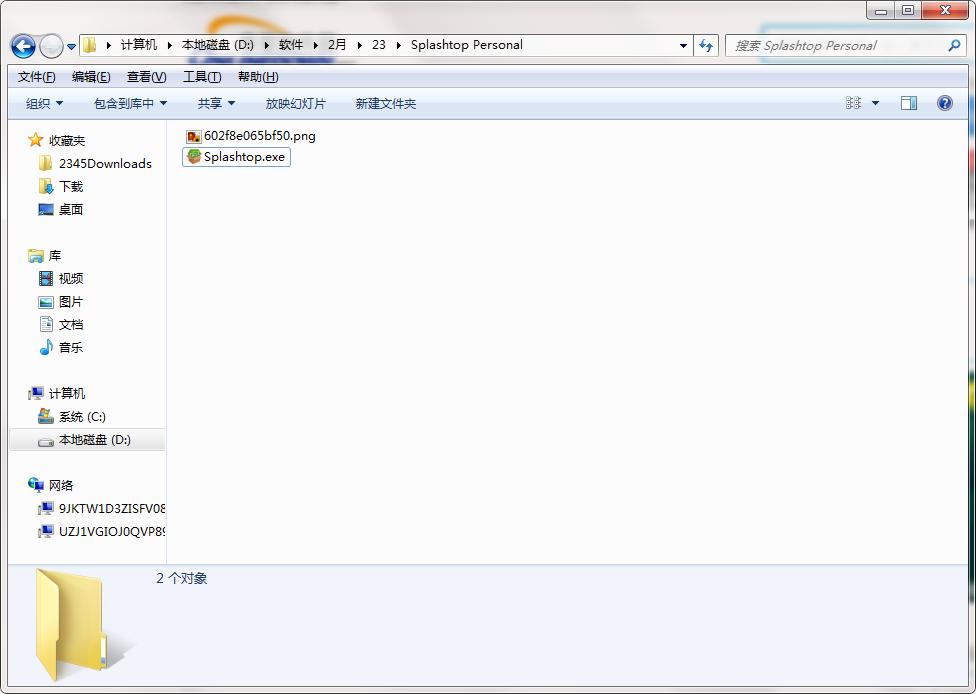976x694 pixels.
Task: Select the Splashtop.exe installer icon
Action: [194, 157]
